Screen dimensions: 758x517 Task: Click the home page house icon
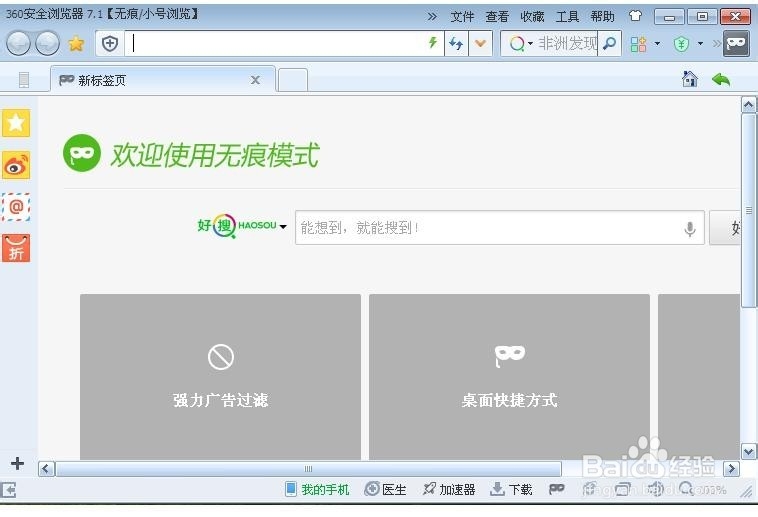point(690,79)
